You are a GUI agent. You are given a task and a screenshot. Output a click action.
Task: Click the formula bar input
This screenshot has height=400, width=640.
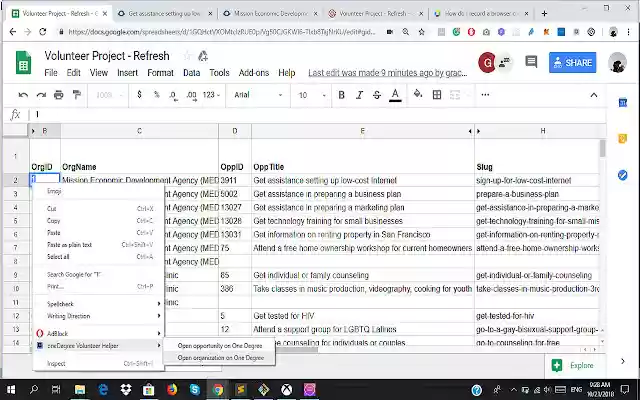(318, 115)
